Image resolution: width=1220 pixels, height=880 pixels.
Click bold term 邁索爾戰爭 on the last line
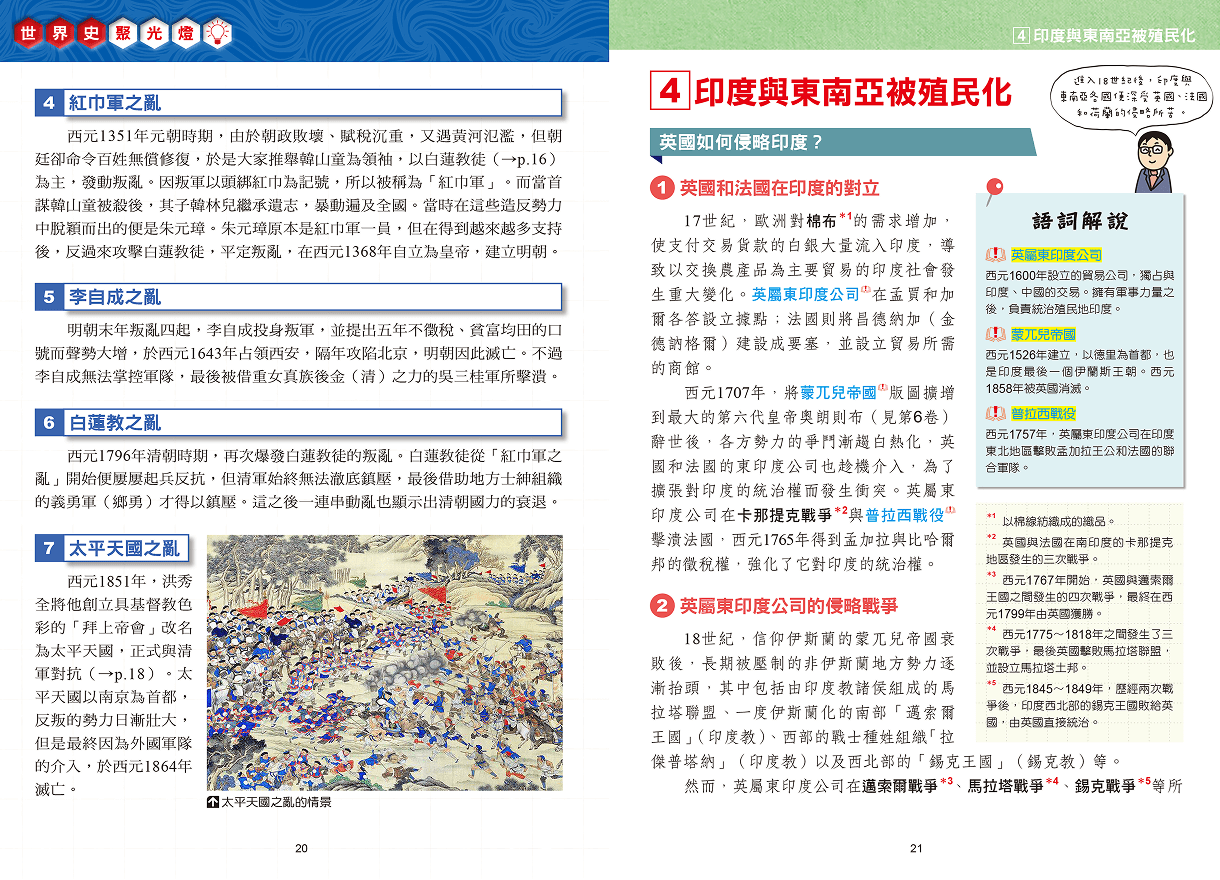[901, 787]
